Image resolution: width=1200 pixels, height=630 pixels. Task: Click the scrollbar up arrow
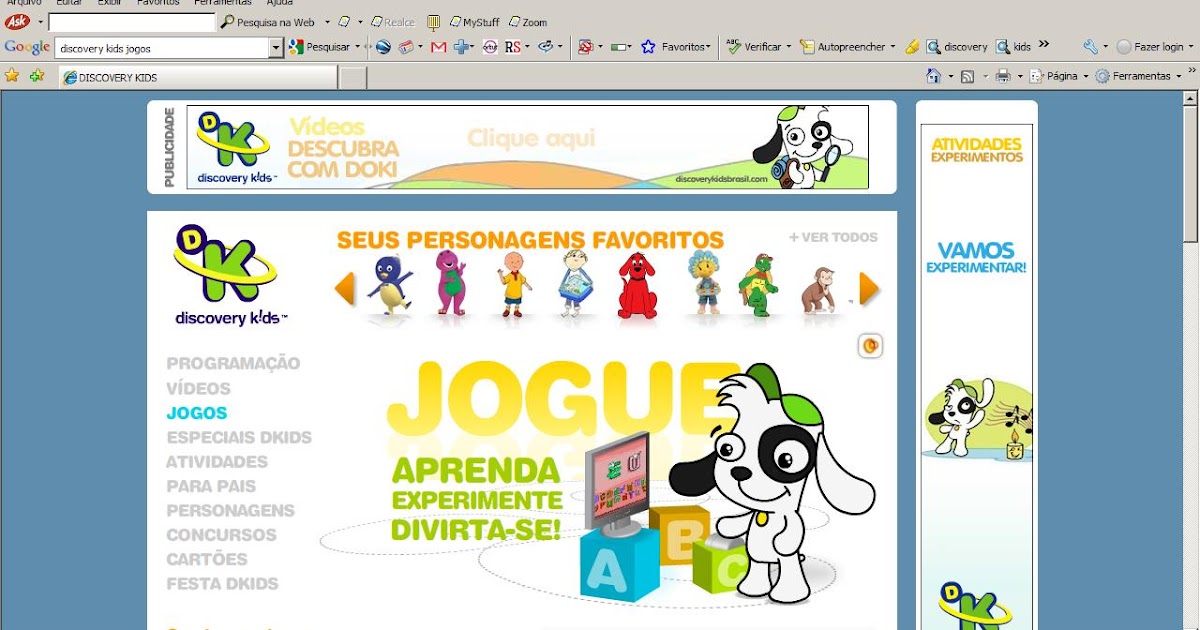click(1190, 98)
